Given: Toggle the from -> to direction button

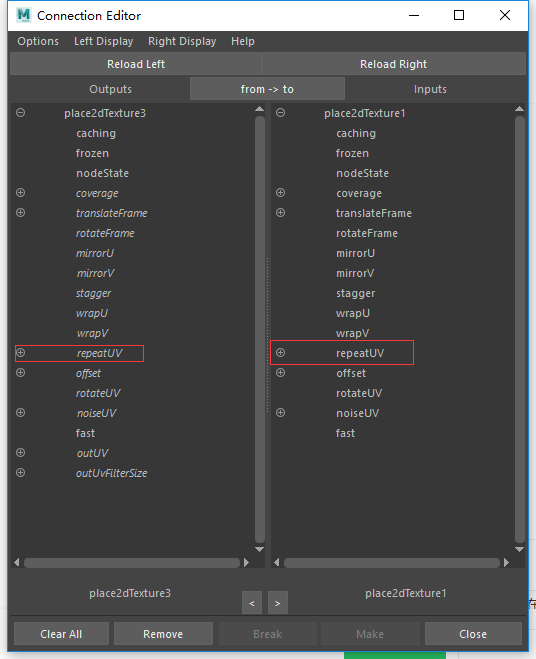Looking at the screenshot, I should point(267,89).
